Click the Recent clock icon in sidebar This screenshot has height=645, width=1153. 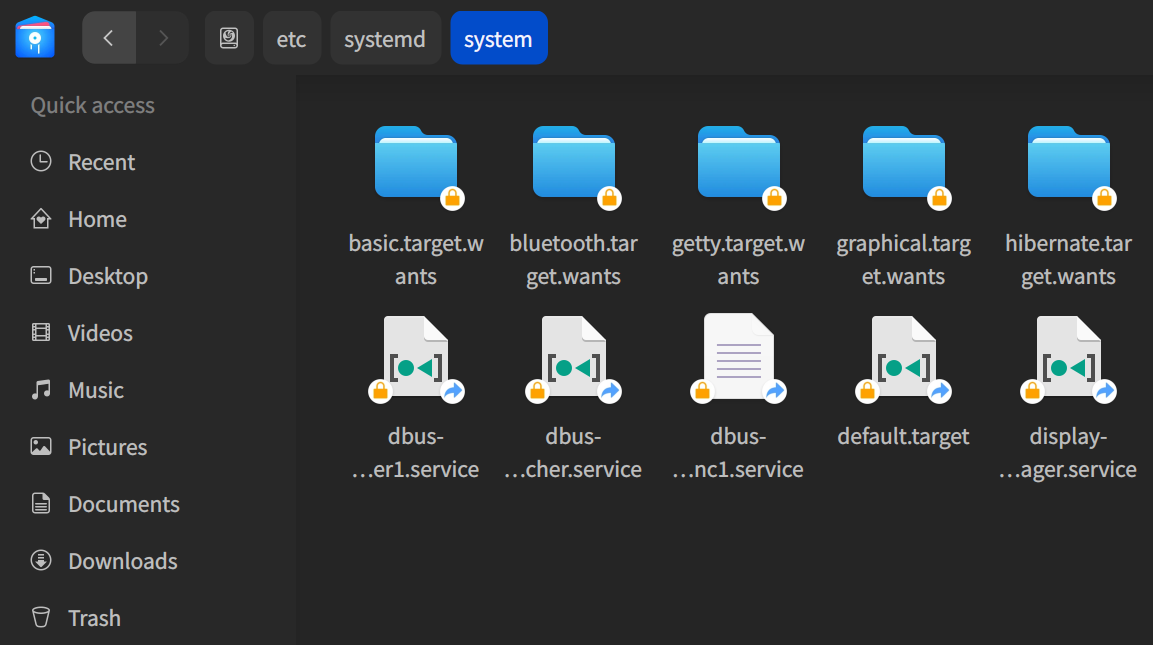[x=41, y=161]
